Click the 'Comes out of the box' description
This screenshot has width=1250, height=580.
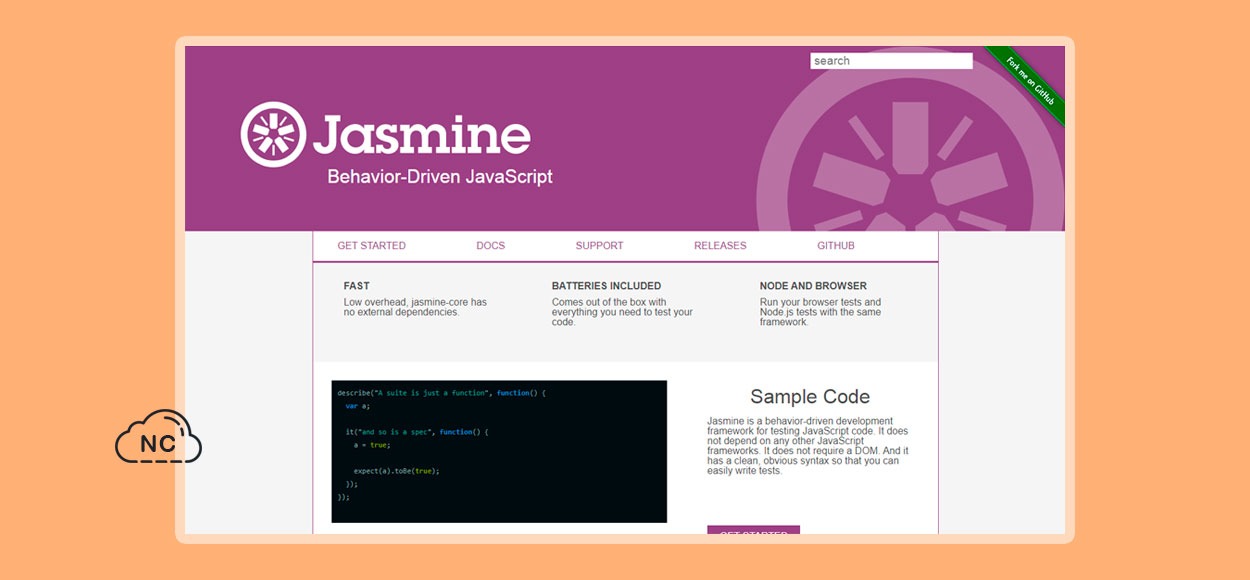point(622,312)
